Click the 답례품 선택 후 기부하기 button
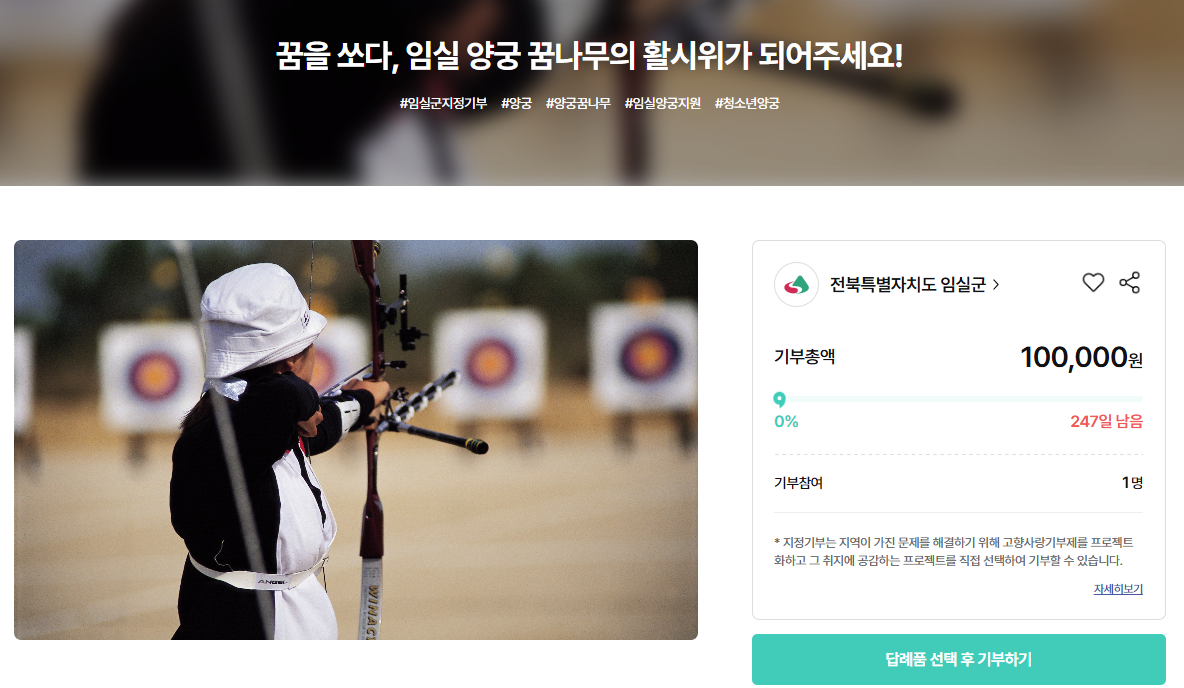 tap(958, 659)
